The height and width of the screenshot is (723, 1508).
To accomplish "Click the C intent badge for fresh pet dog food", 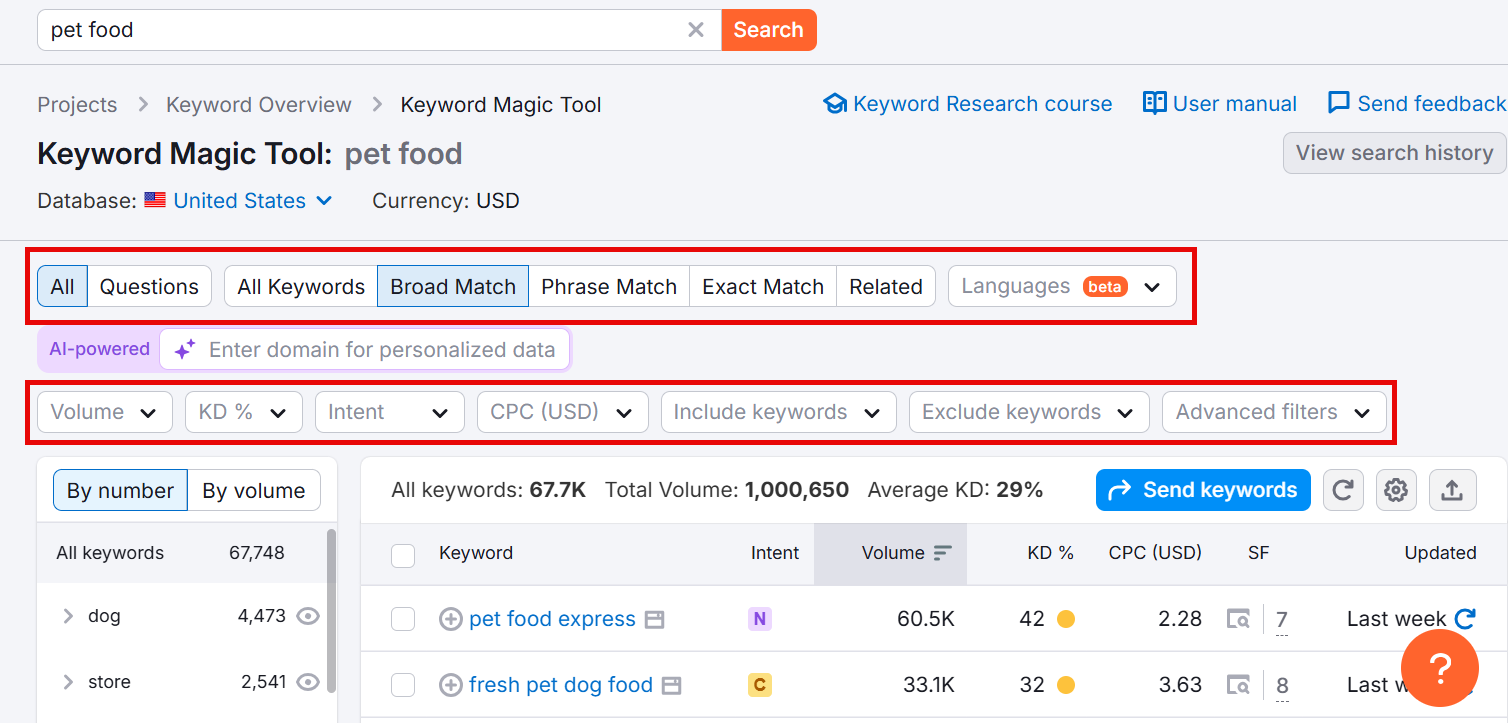I will click(760, 685).
